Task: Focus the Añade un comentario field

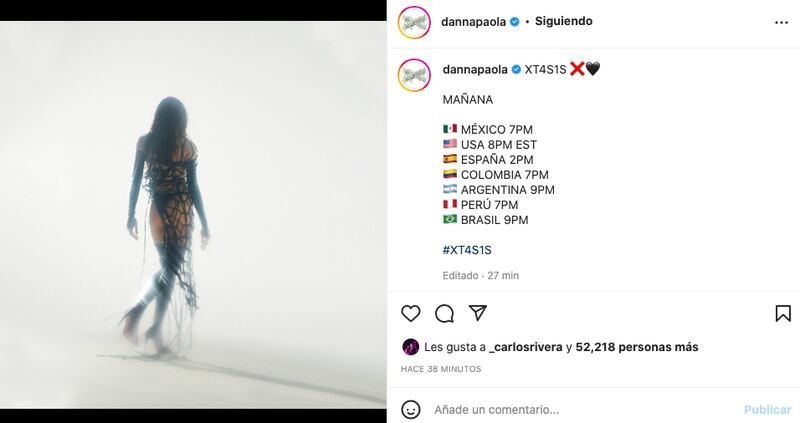Action: pos(582,410)
